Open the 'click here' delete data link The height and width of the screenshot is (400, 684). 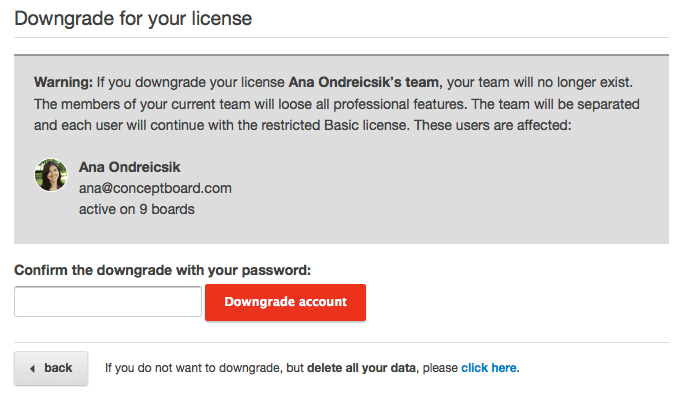[489, 368]
